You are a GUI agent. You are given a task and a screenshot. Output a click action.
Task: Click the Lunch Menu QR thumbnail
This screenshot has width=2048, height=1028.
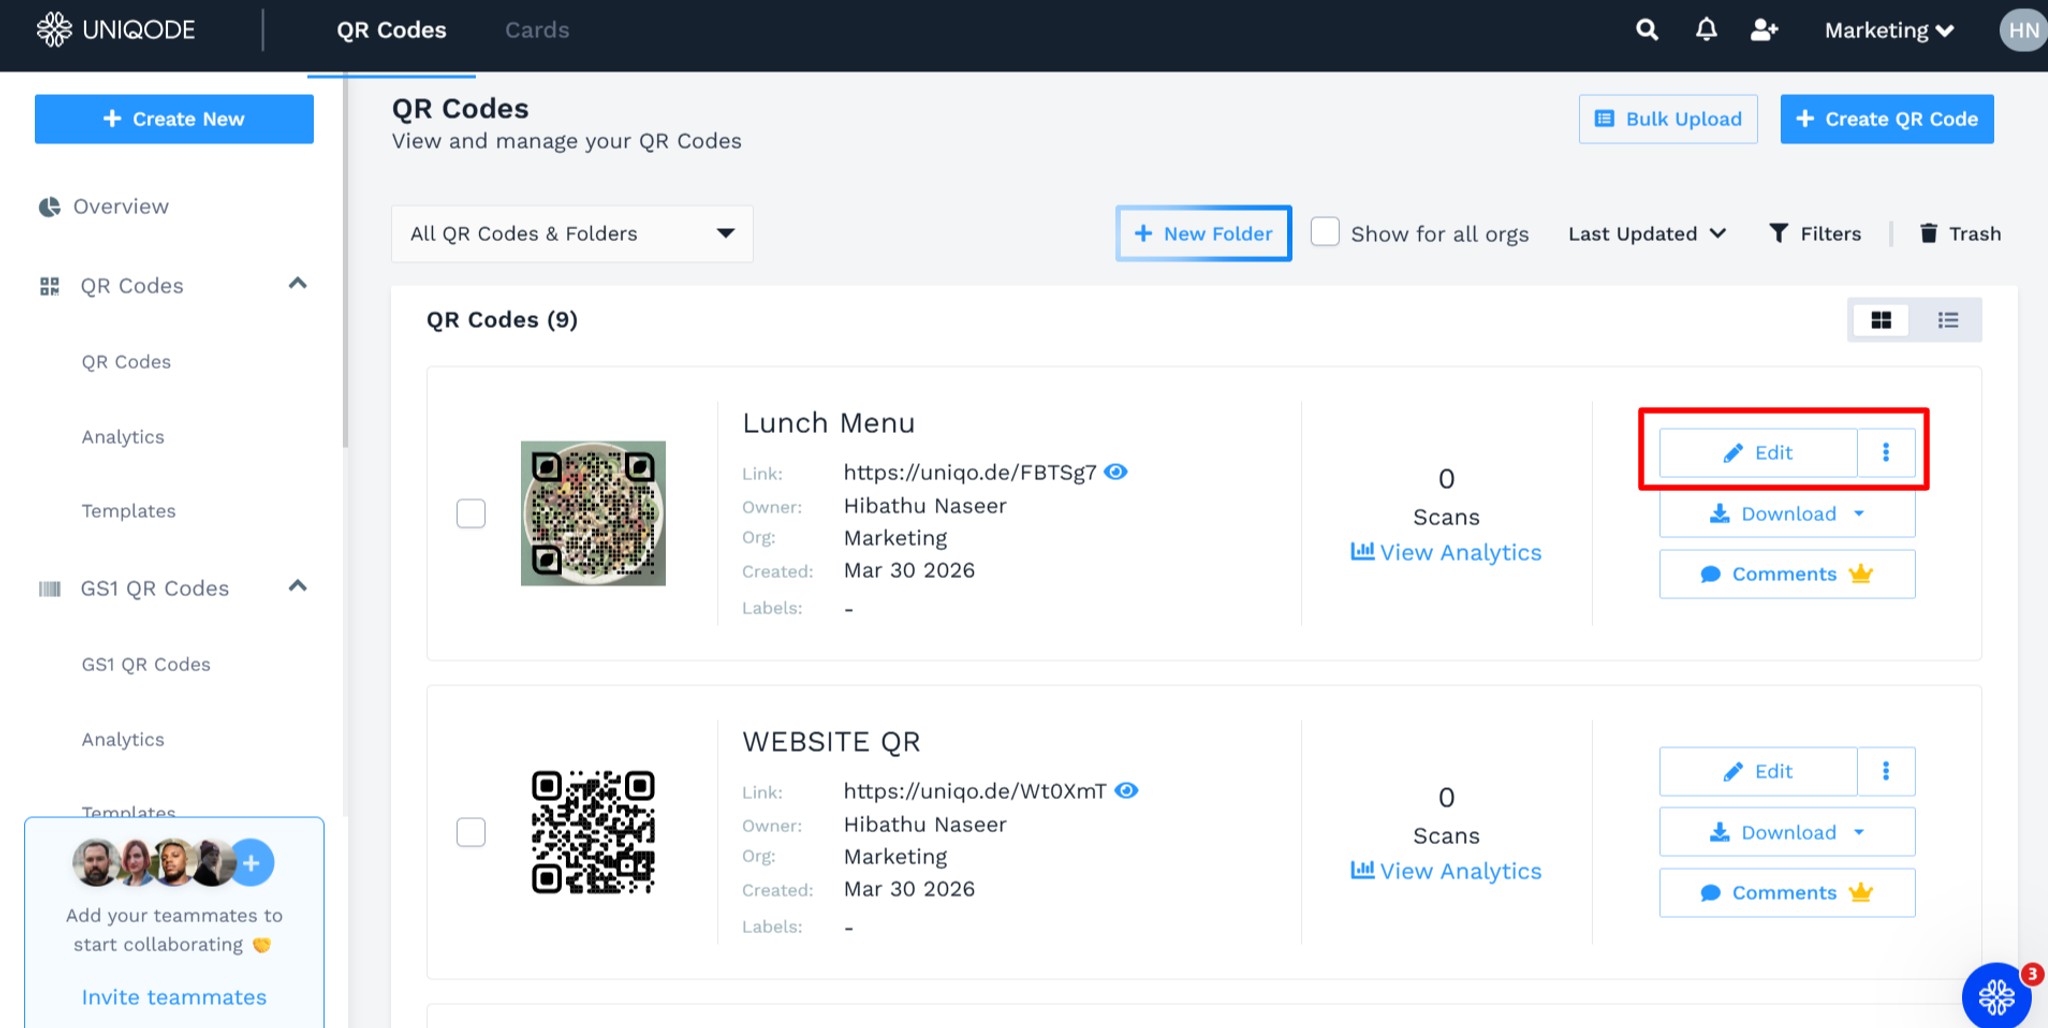[593, 513]
